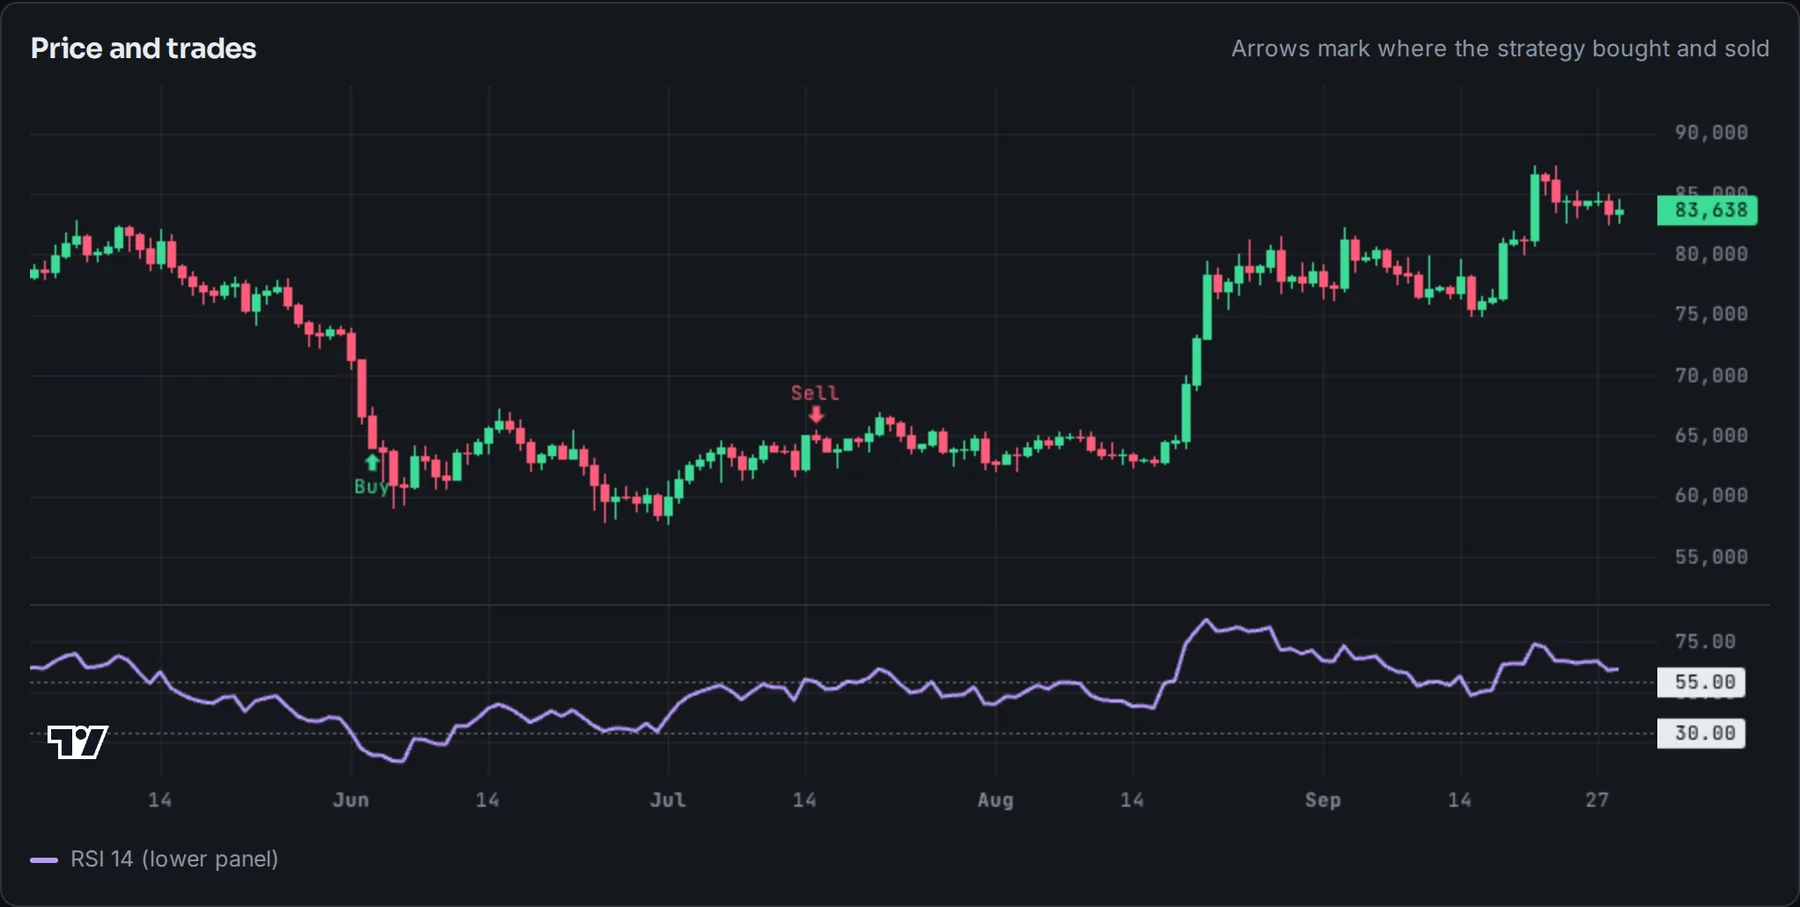Click the RSI 14 legend line swatch
Viewport: 1800px width, 907px height.
(44, 860)
